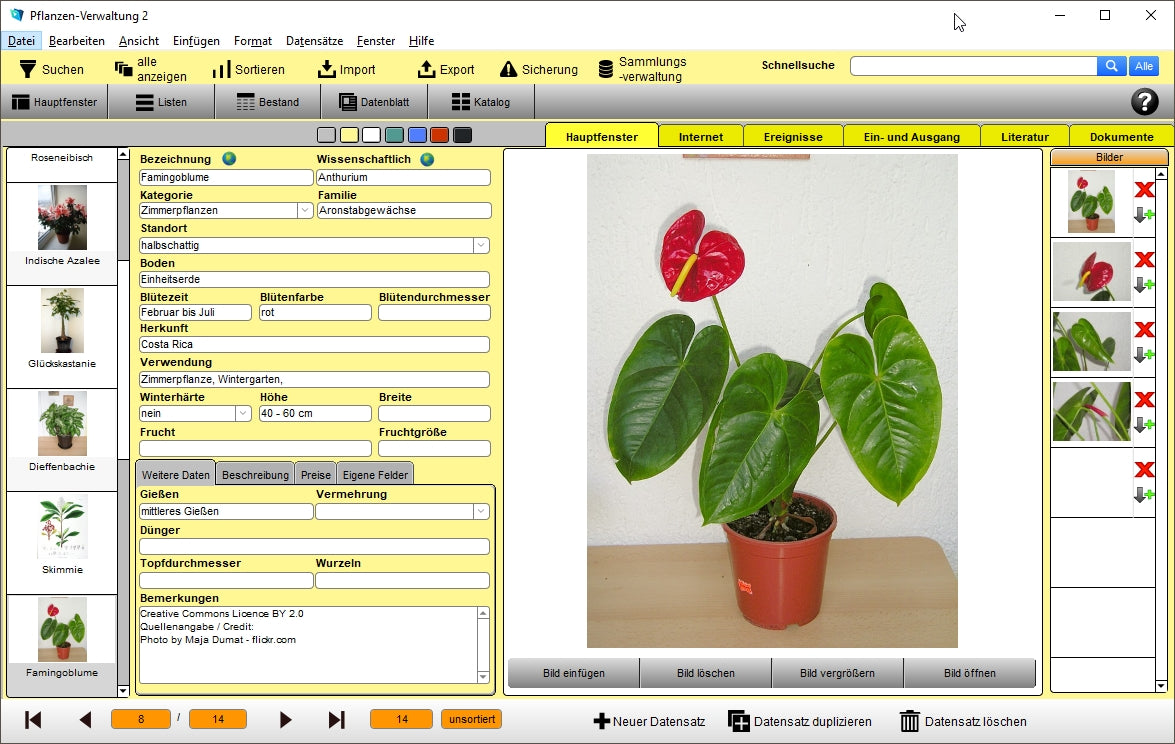Expand the Winterhärte dropdown

[243, 414]
